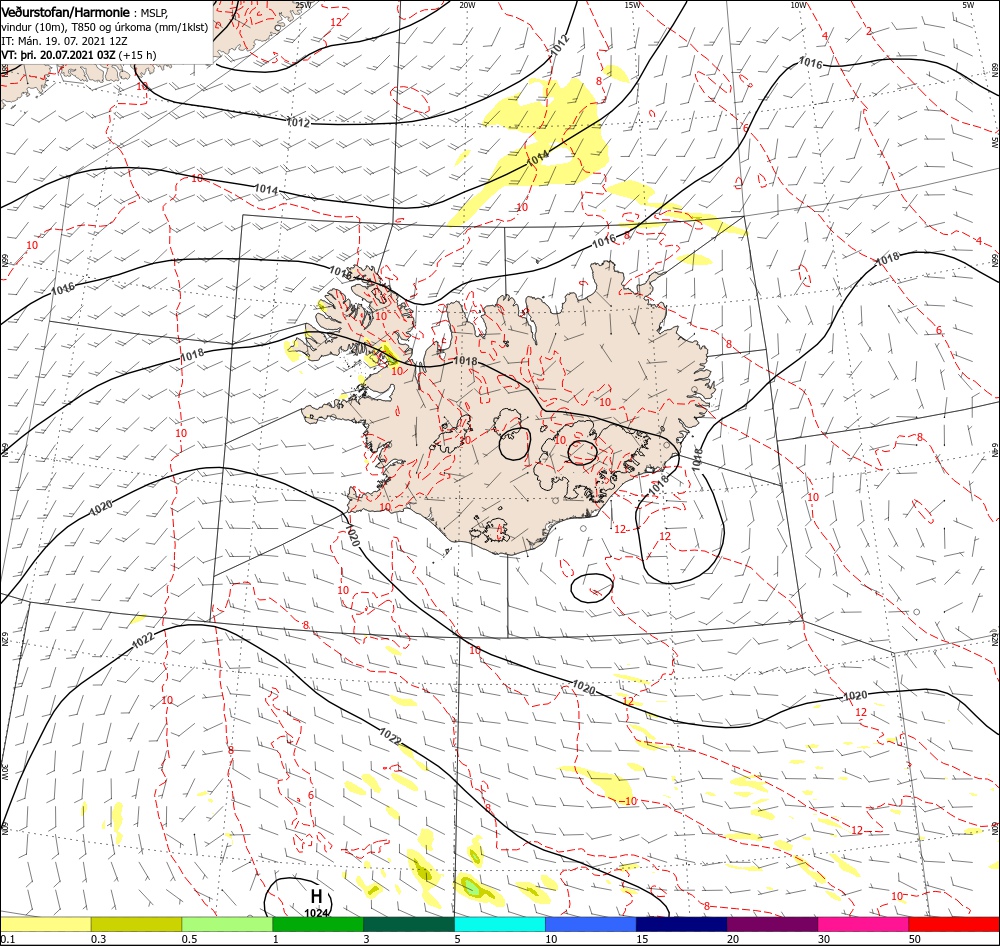1000x946 pixels.
Task: Click the "5W" longitude label at the top edge
Action: coord(968,5)
